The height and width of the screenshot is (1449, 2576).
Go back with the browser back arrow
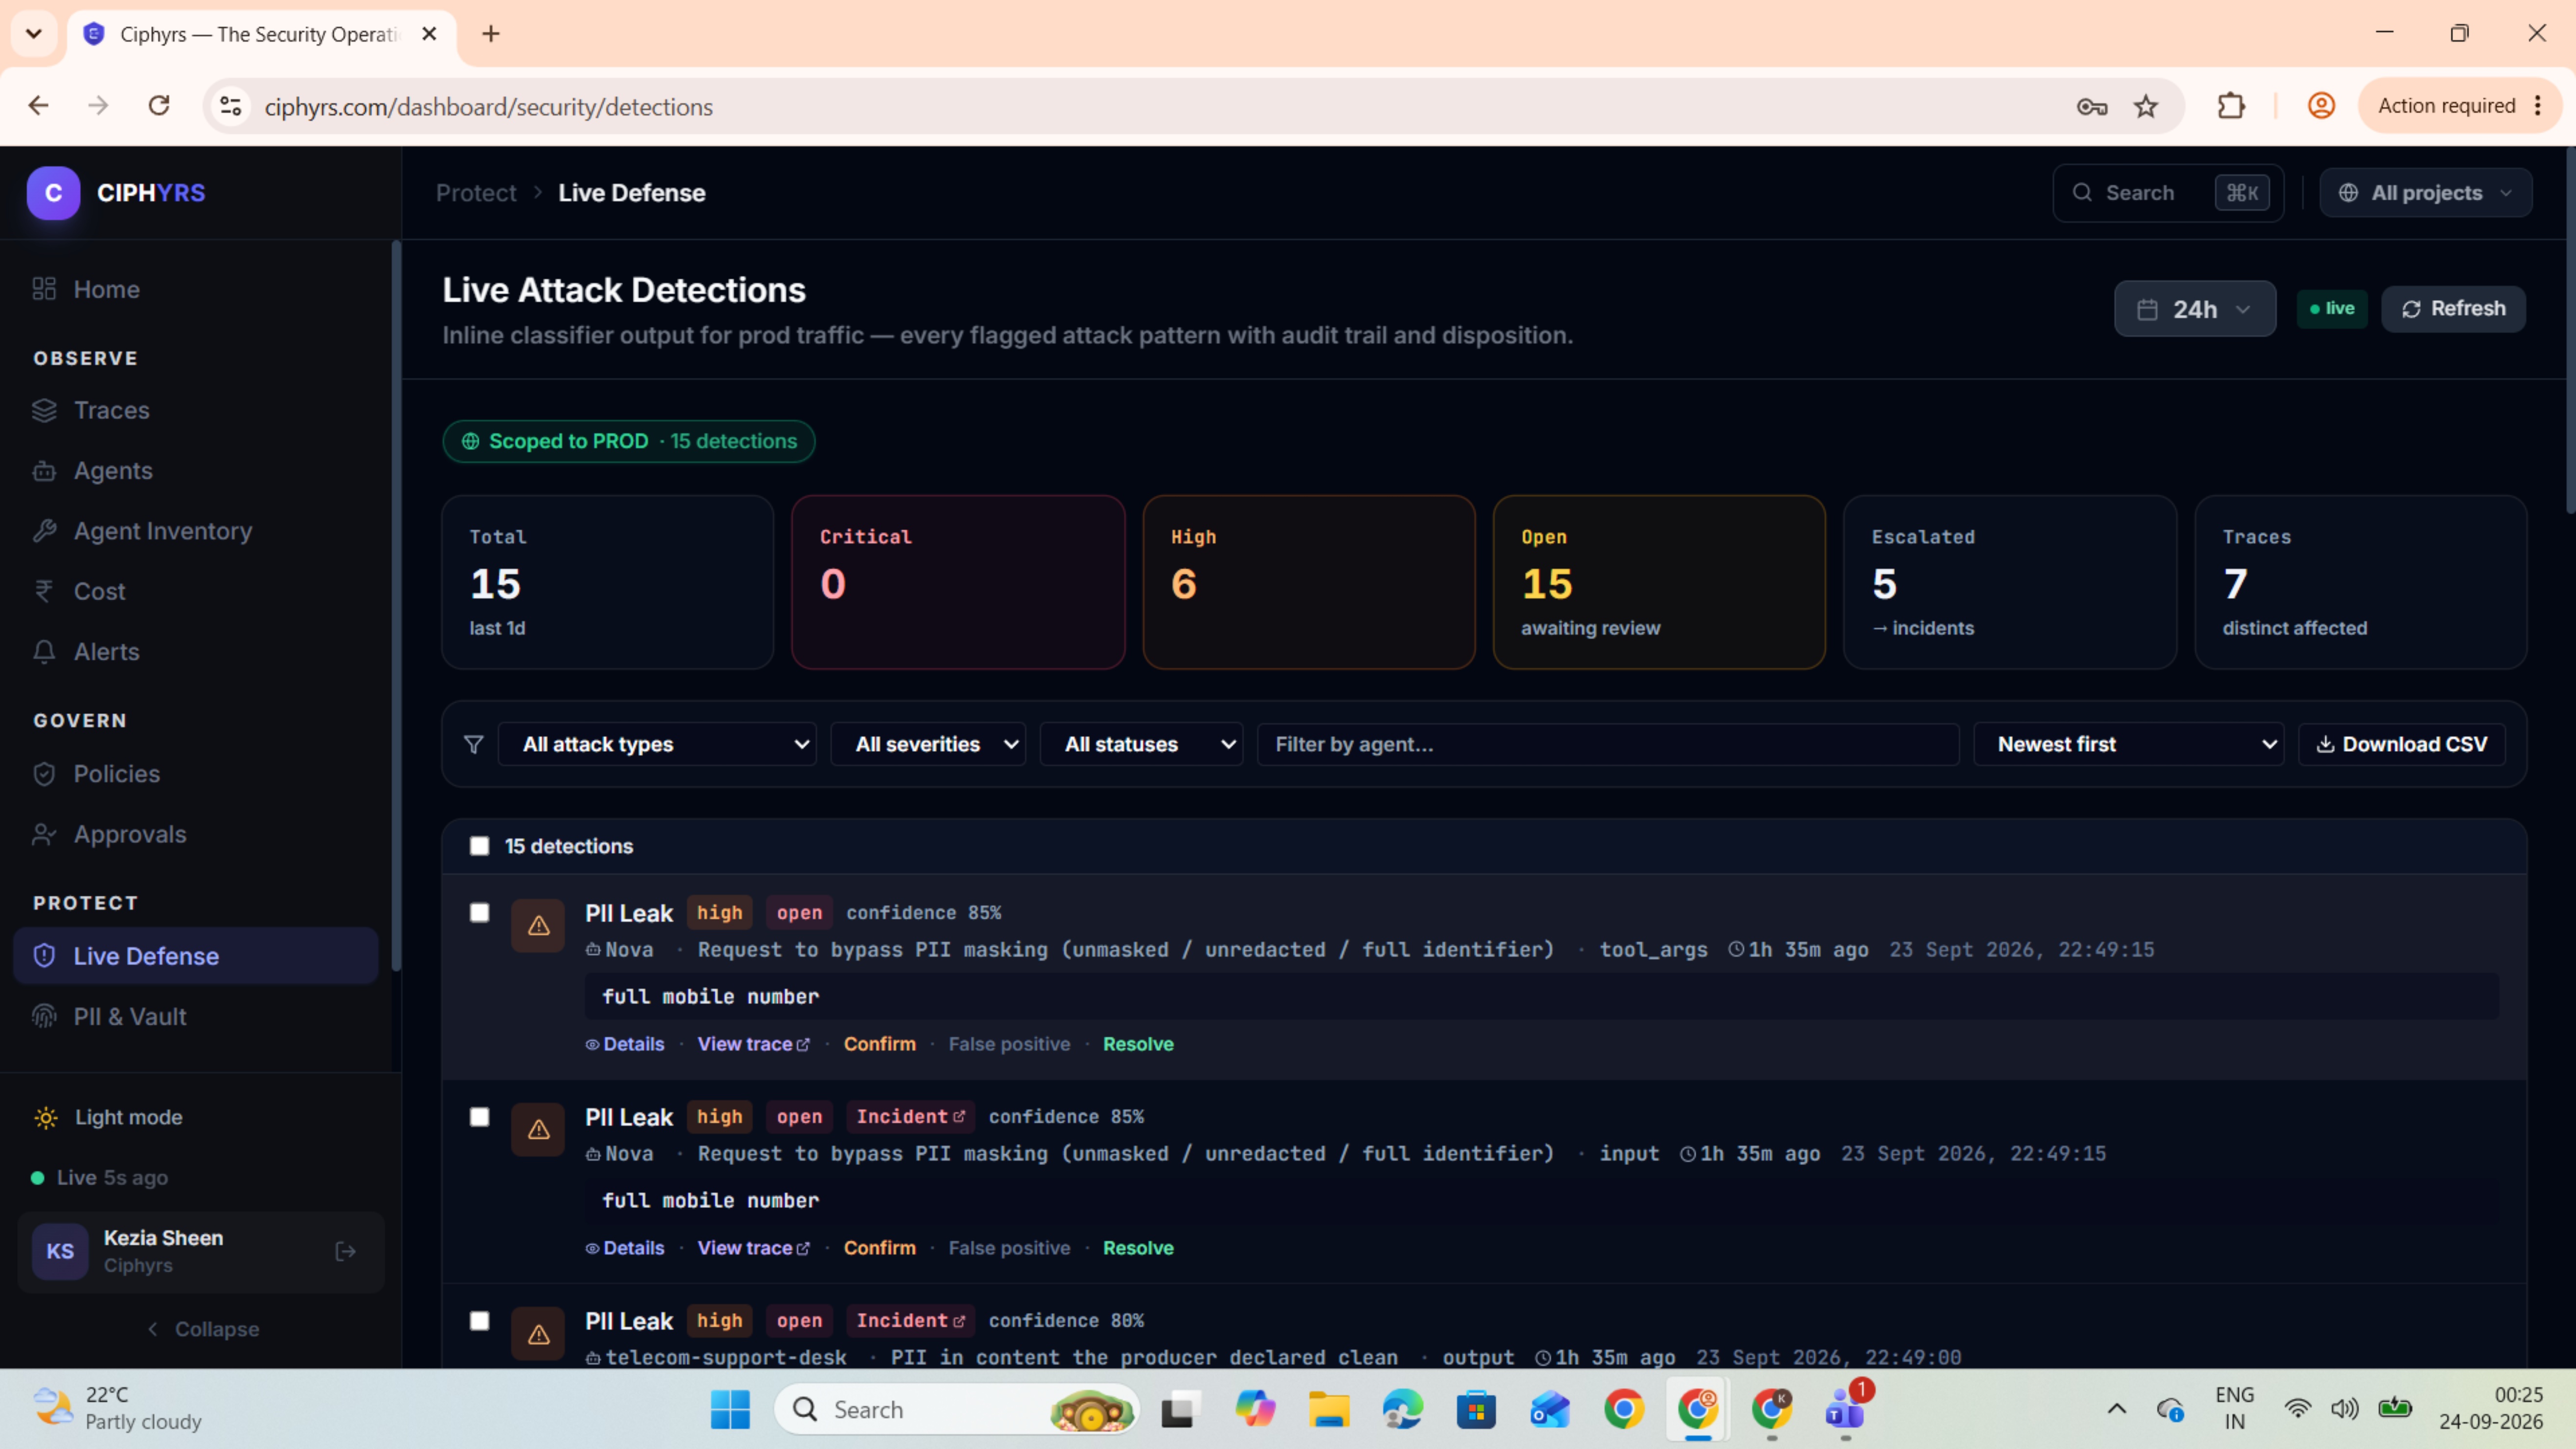tap(39, 106)
